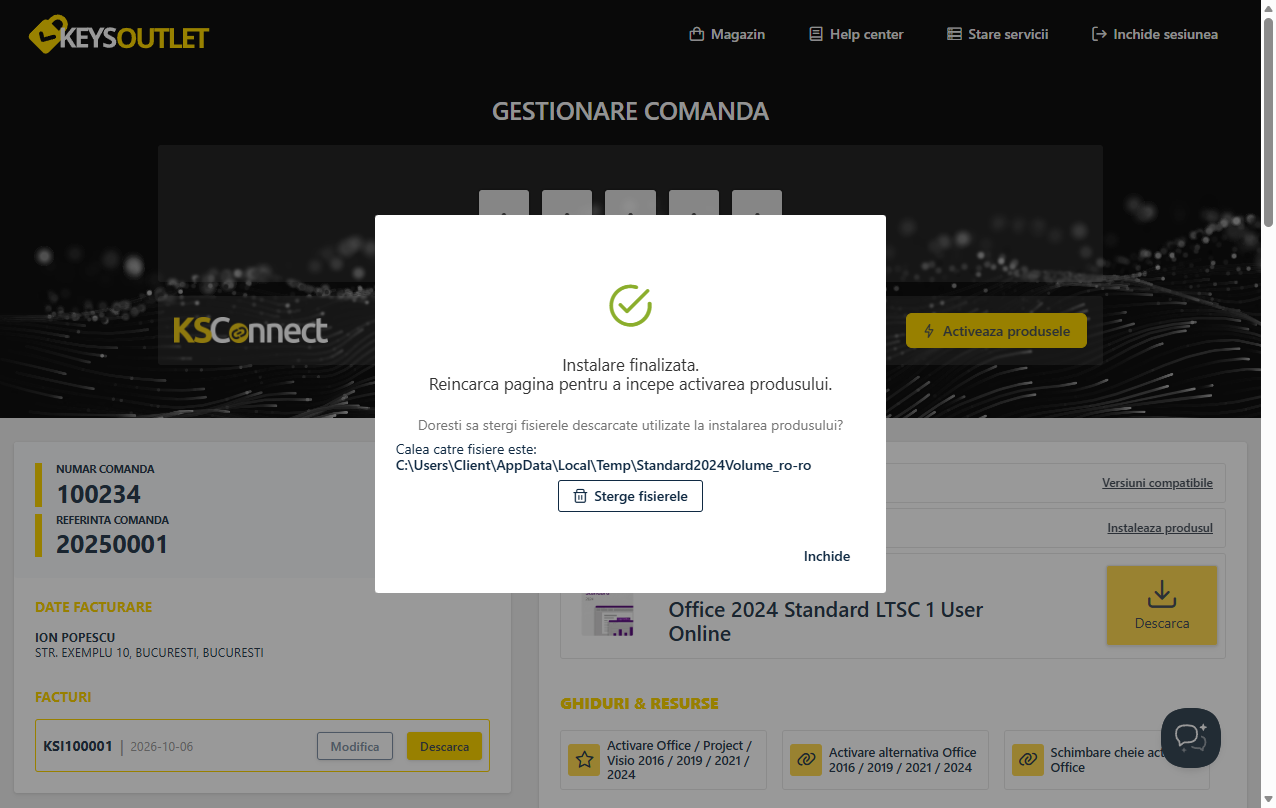Viewport: 1276px width, 808px height.
Task: Click the Instalare finalizata message
Action: pos(630,365)
